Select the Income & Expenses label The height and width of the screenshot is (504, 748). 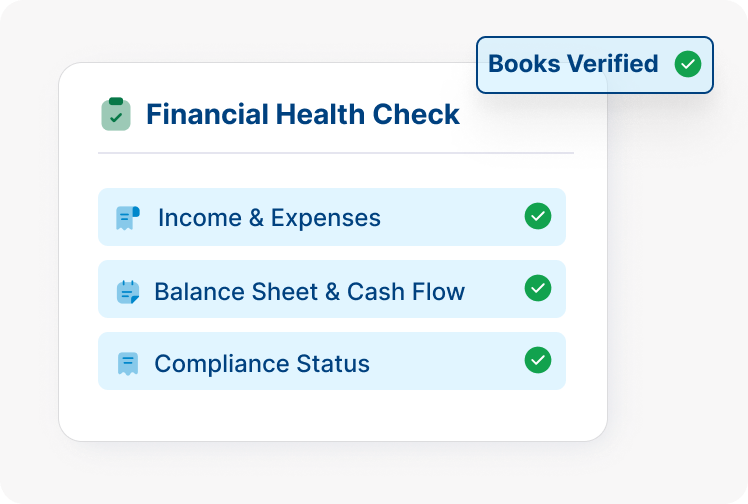click(269, 218)
